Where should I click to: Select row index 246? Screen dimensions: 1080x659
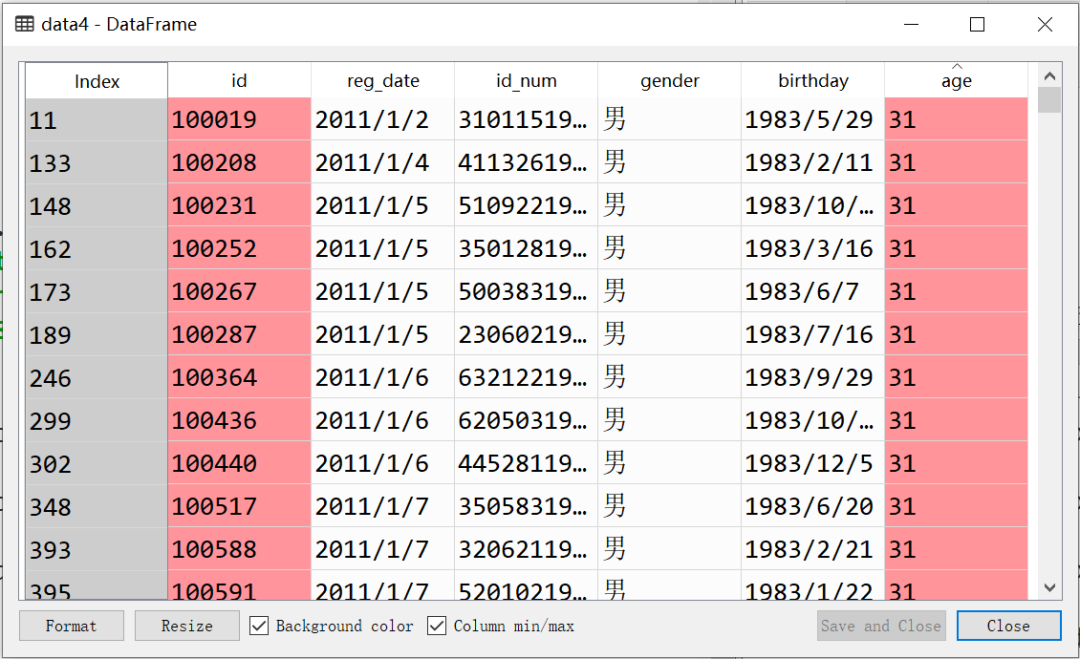[x=96, y=377]
